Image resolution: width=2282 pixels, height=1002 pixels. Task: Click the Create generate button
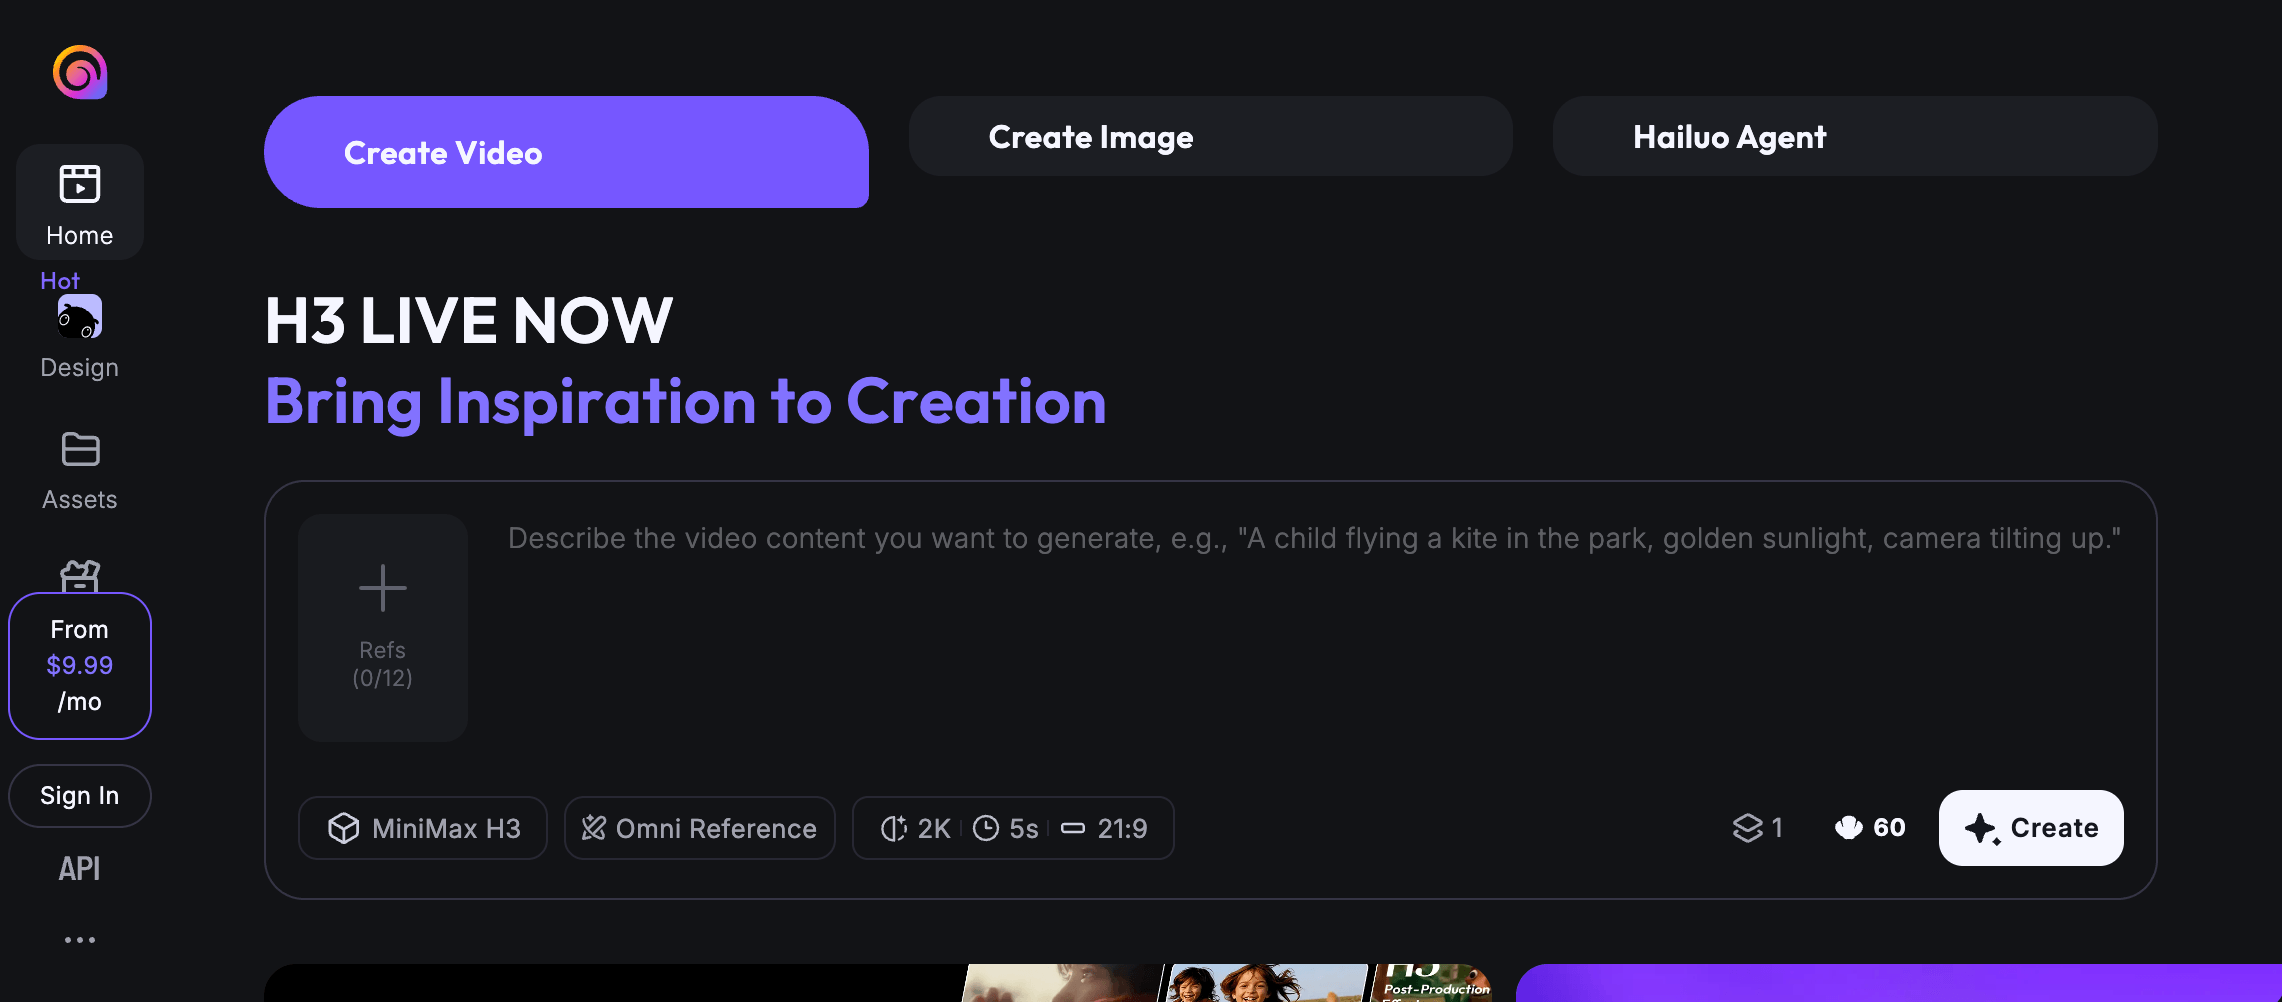coord(2031,828)
